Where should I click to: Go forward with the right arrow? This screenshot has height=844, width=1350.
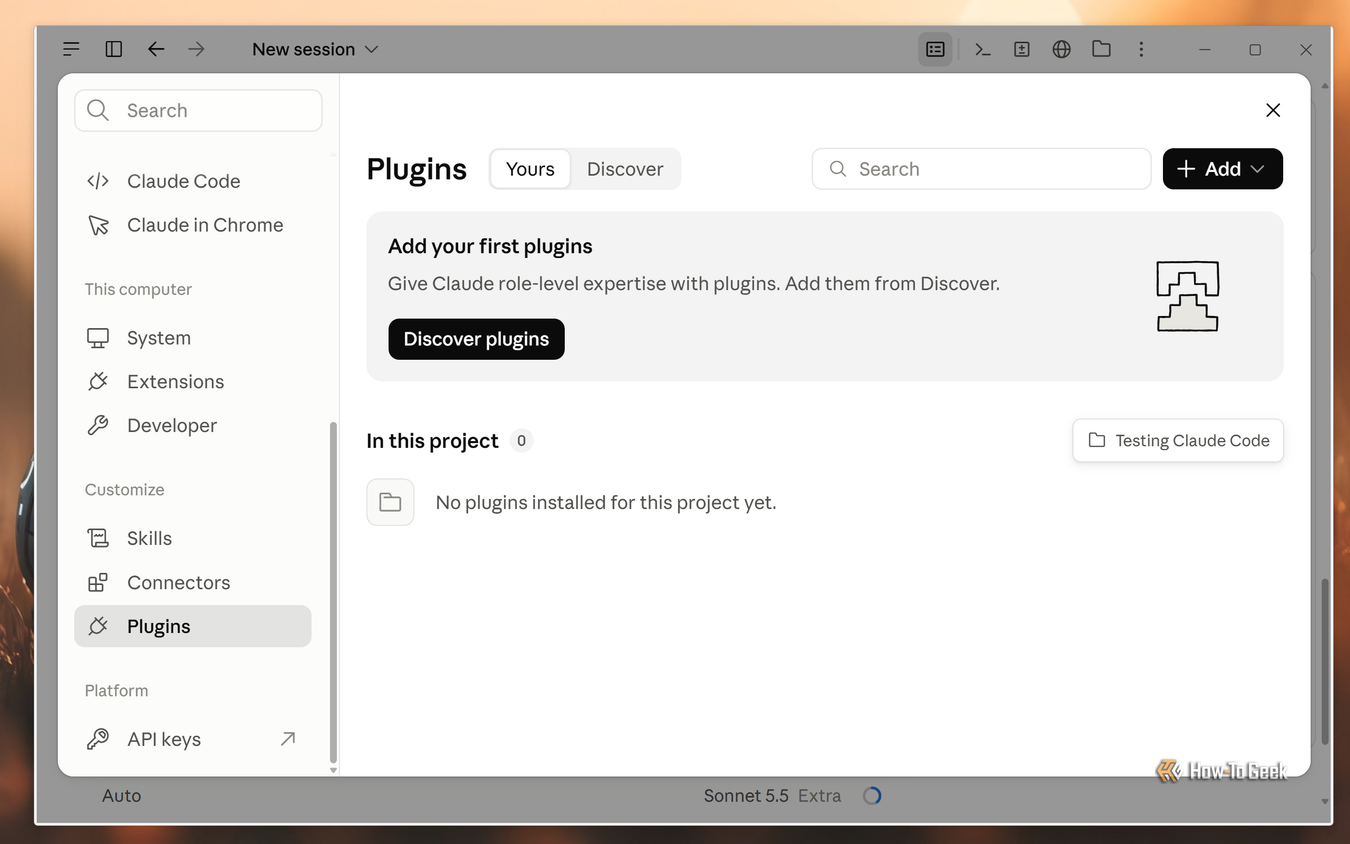coord(196,49)
